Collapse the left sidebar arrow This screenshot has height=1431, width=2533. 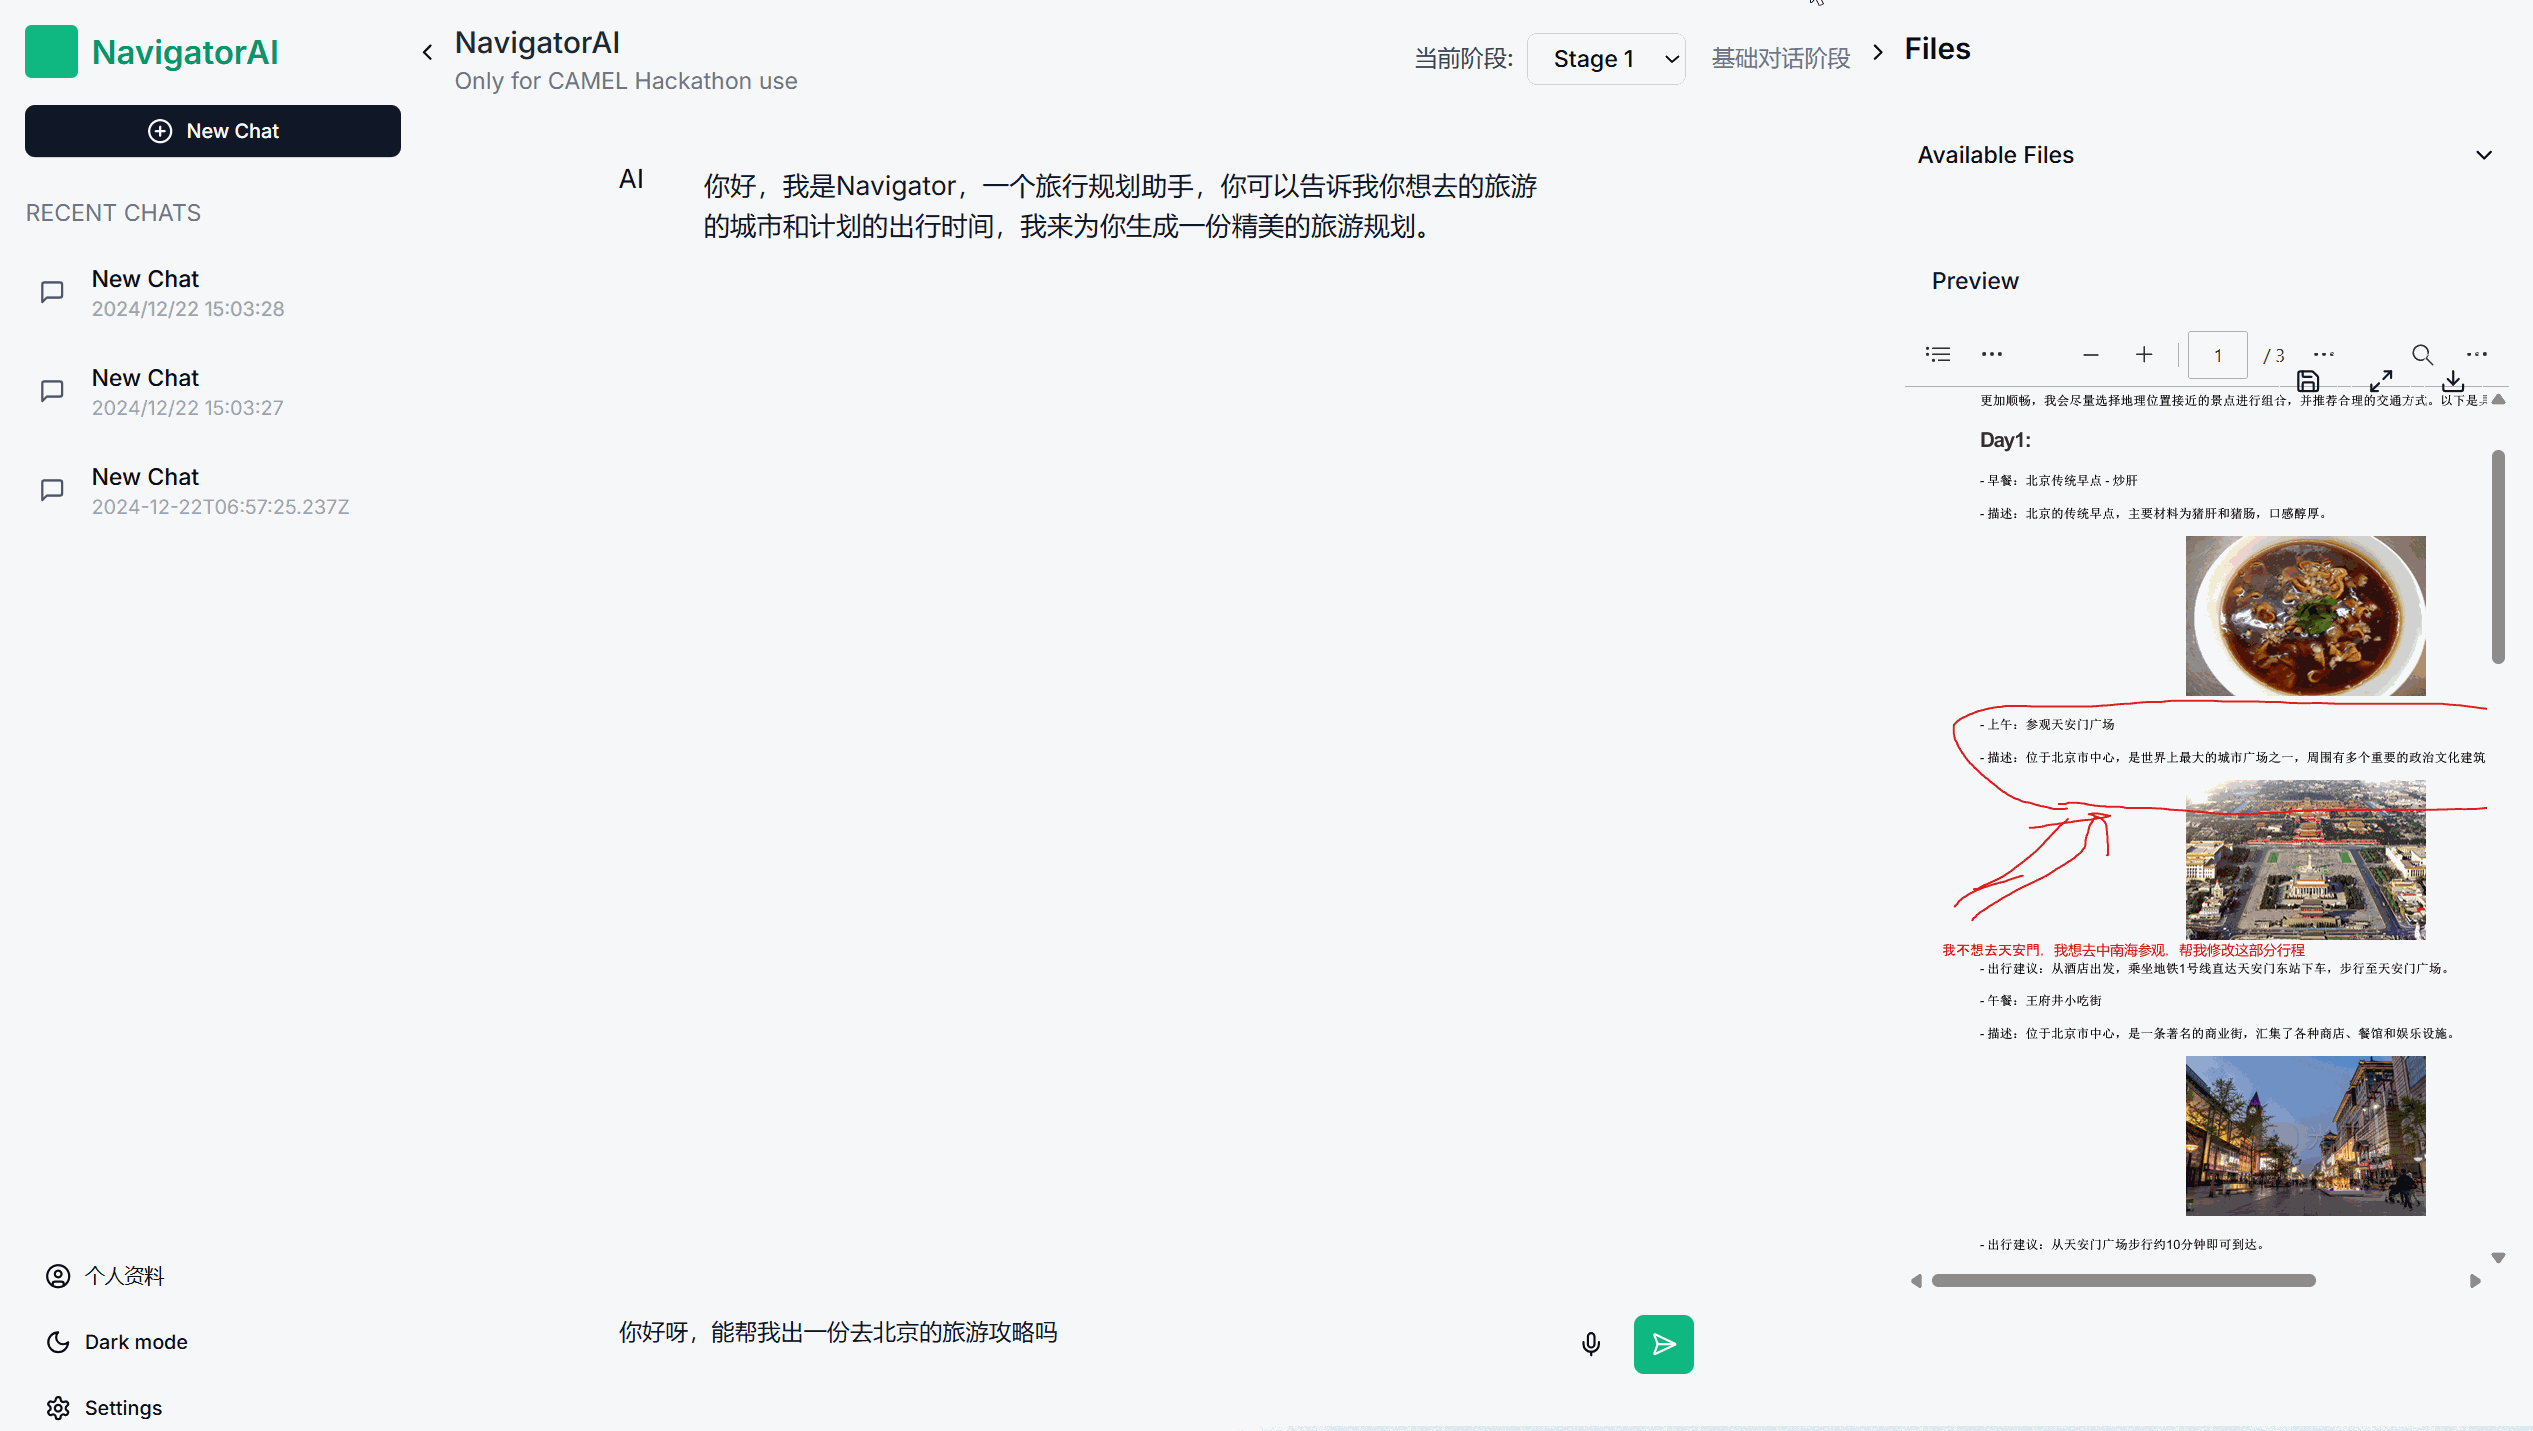[427, 52]
